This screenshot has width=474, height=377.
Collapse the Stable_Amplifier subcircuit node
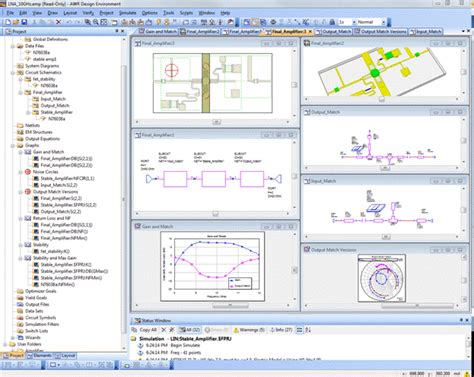(28, 113)
